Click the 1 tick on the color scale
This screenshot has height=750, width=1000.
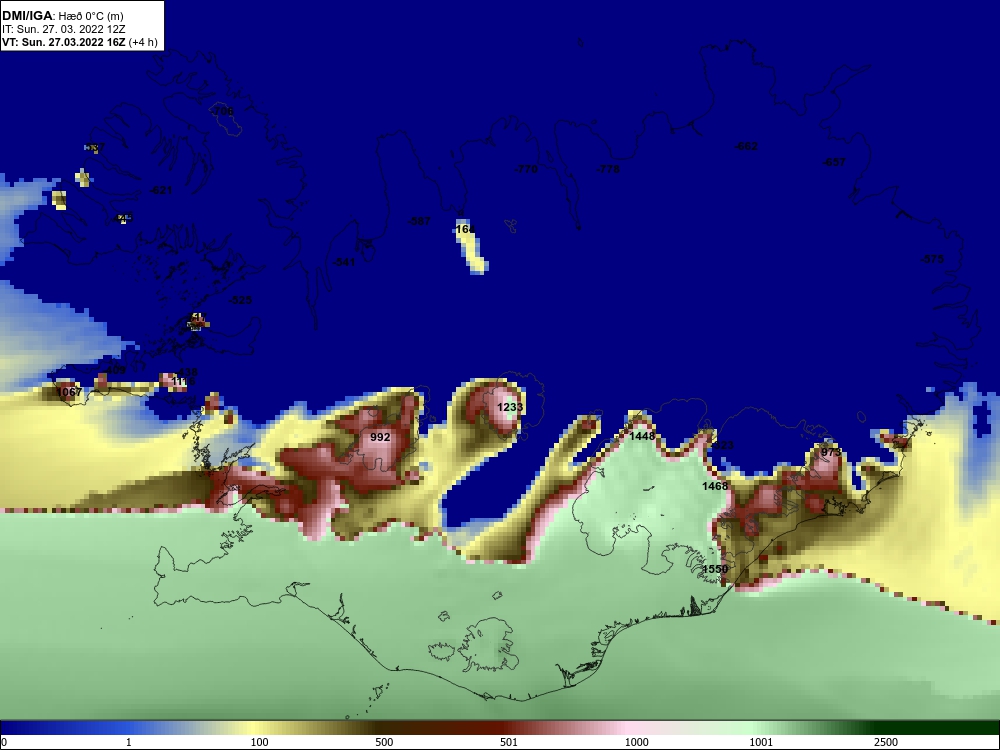(x=129, y=742)
